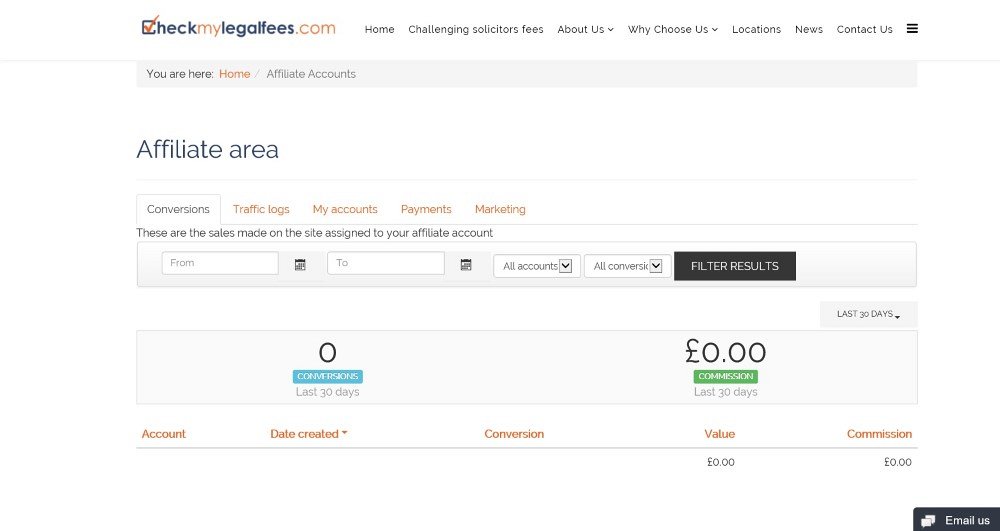Image resolution: width=1000 pixels, height=531 pixels.
Task: Click the From date input field
Action: [x=220, y=263]
